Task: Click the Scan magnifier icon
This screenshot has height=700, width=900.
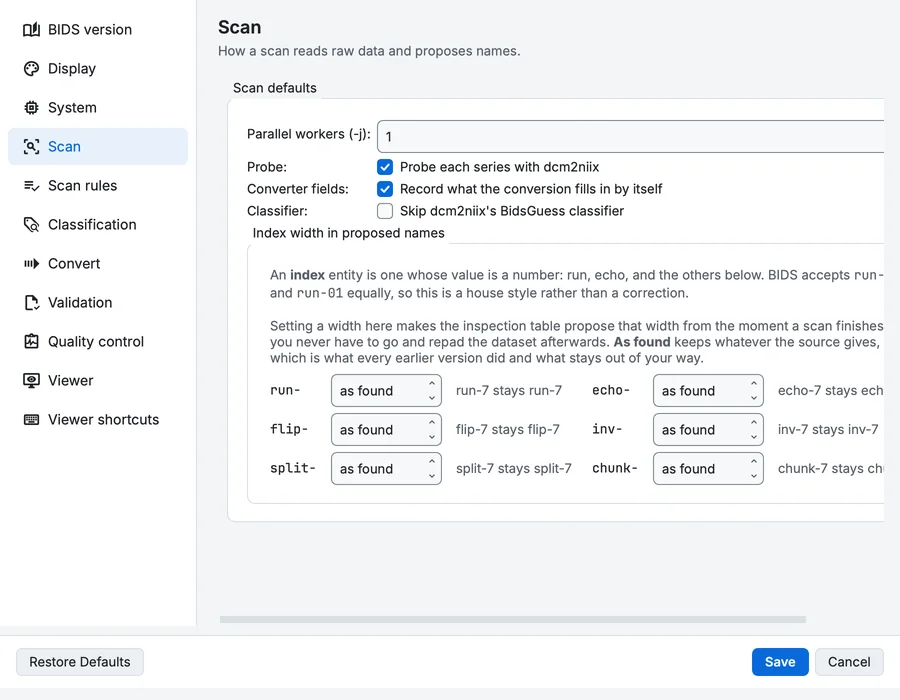Action: (32, 146)
